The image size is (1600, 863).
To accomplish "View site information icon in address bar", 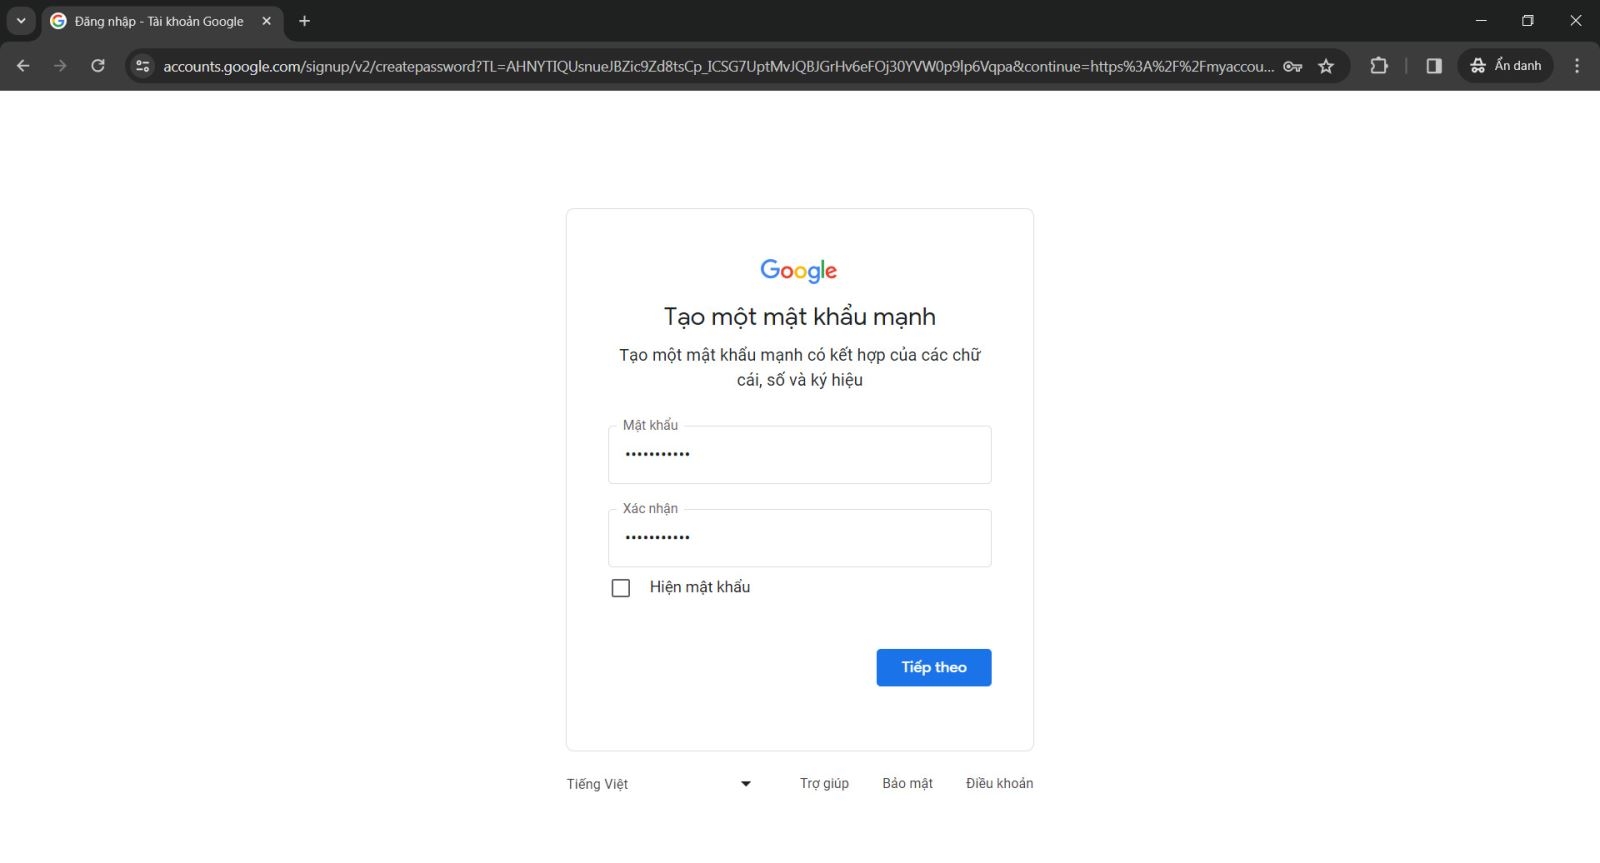I will pos(143,66).
